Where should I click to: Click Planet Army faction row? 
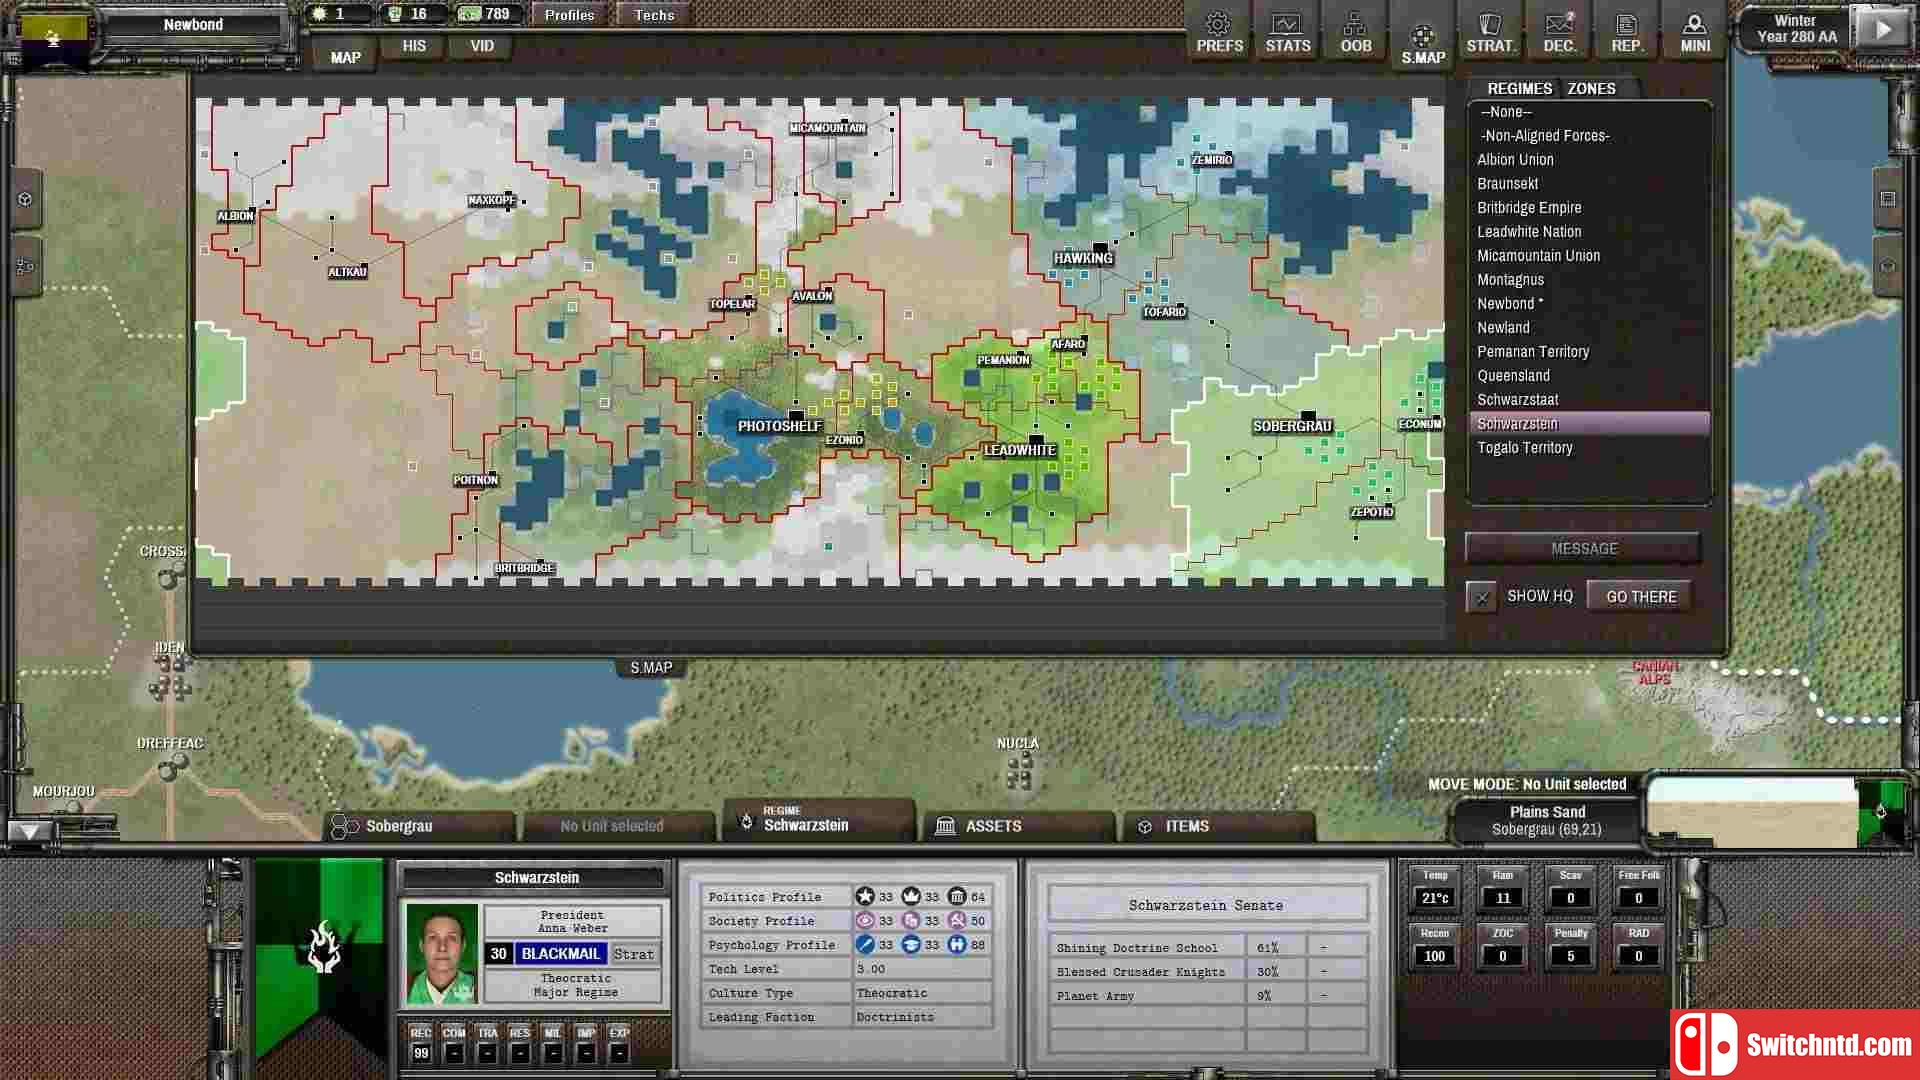1207,995
